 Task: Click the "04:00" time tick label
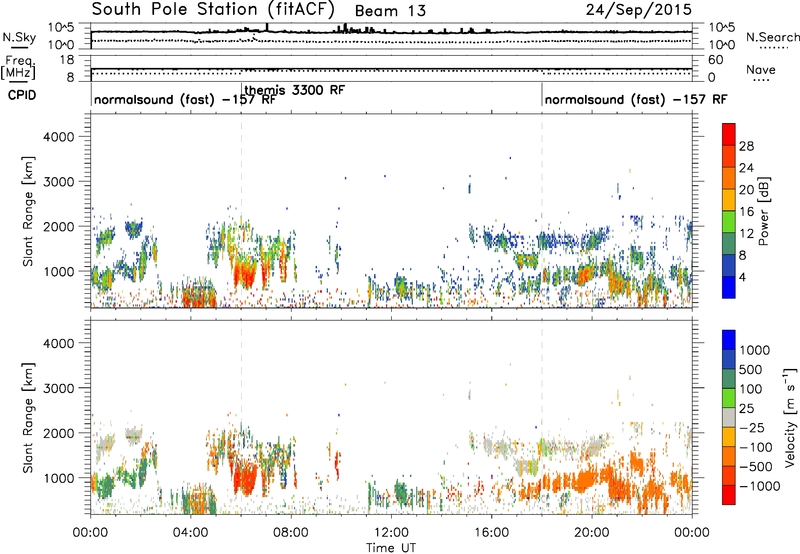(190, 533)
